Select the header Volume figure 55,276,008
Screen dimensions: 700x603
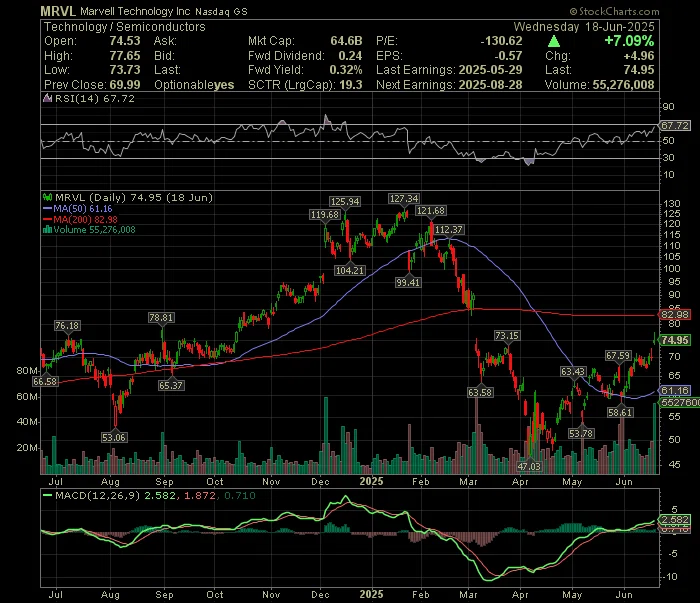pos(624,85)
